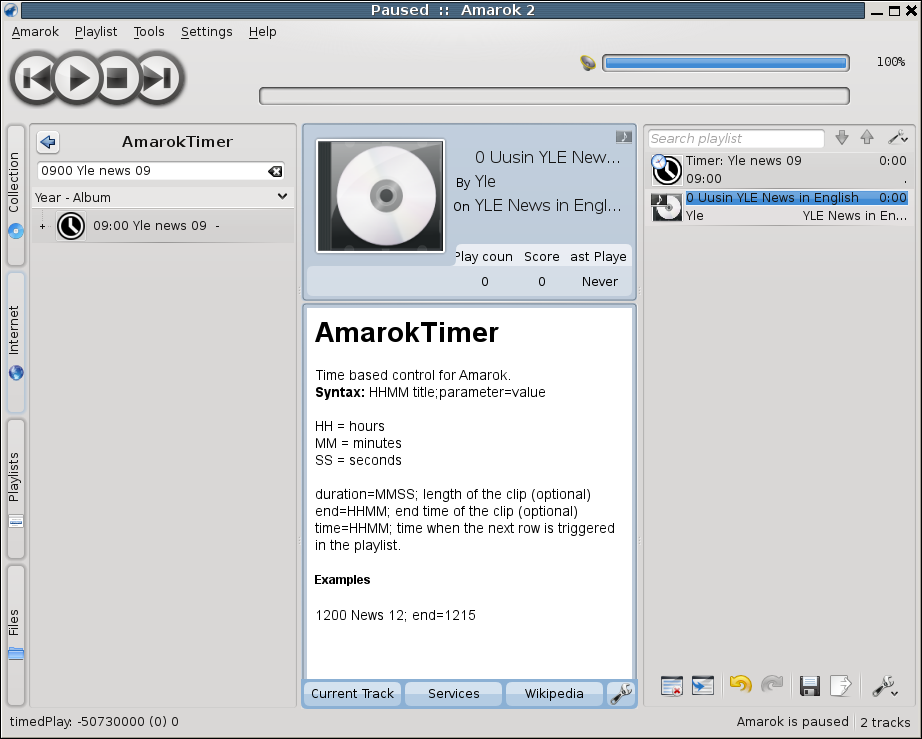Click '2 tracks' in the status bar
This screenshot has width=922, height=739.
[885, 722]
